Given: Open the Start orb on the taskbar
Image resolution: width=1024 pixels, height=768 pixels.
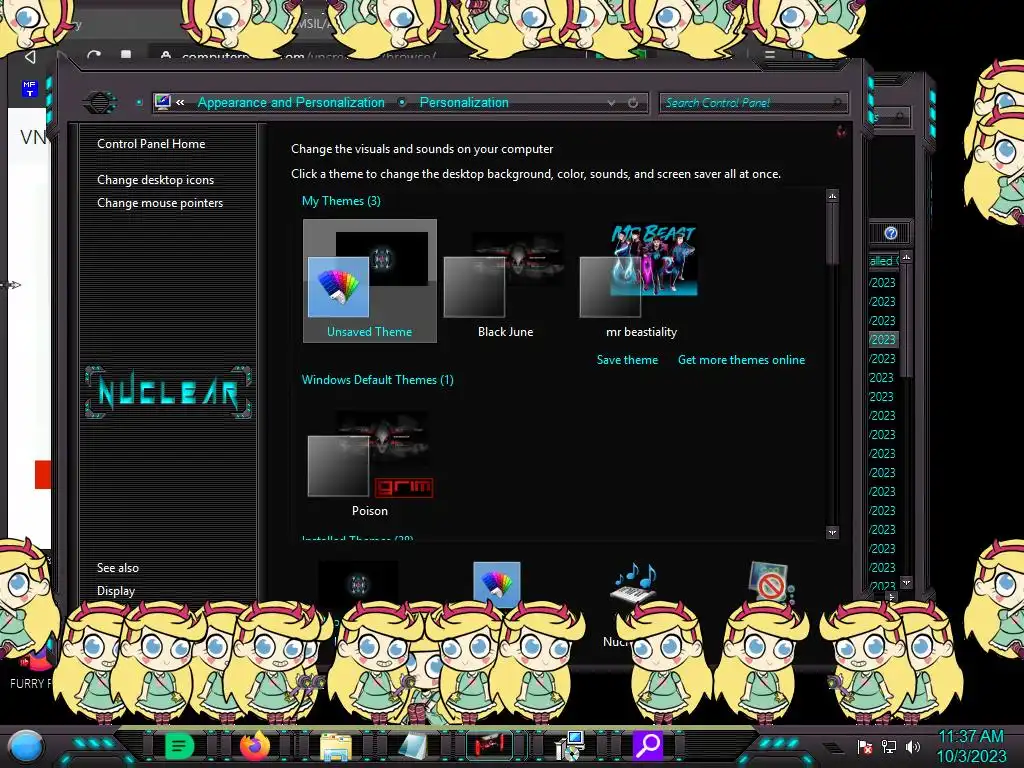Looking at the screenshot, I should tap(26, 746).
